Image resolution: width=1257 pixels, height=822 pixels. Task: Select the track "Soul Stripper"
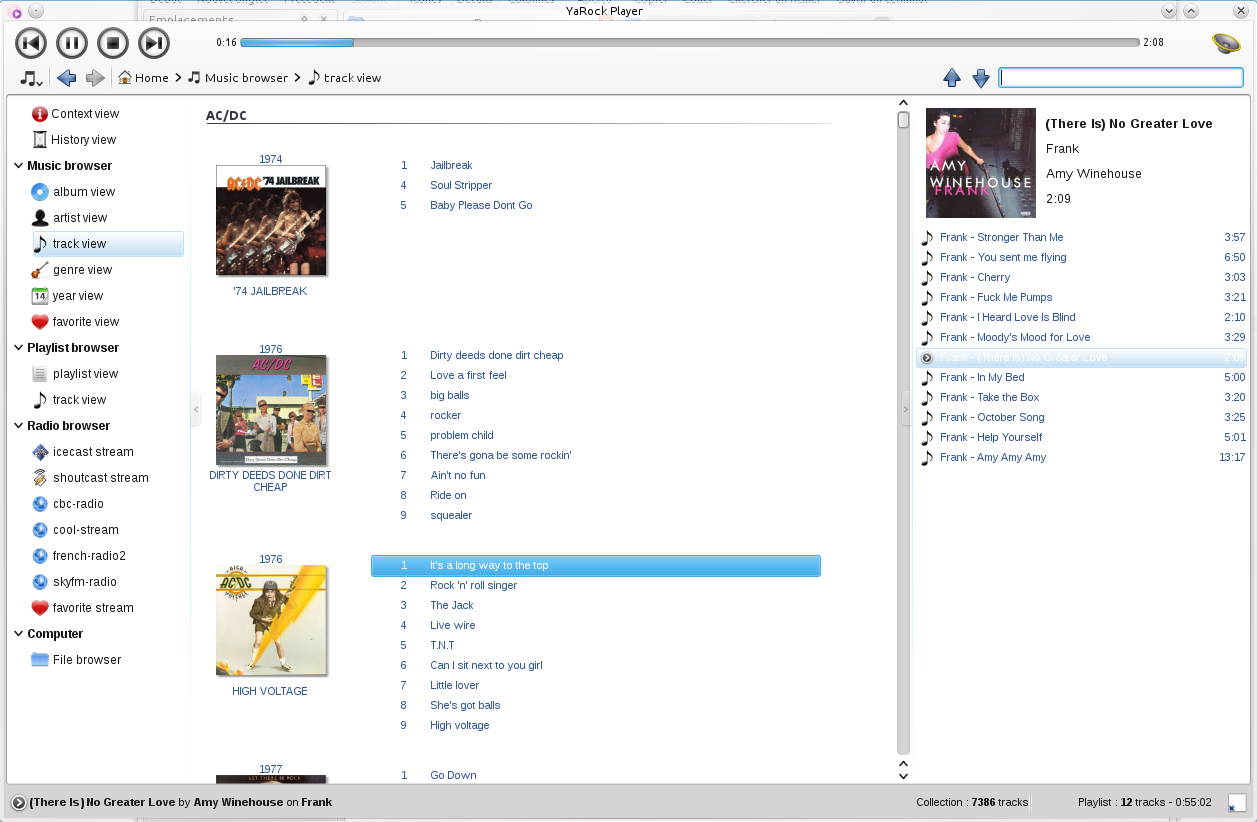(461, 185)
